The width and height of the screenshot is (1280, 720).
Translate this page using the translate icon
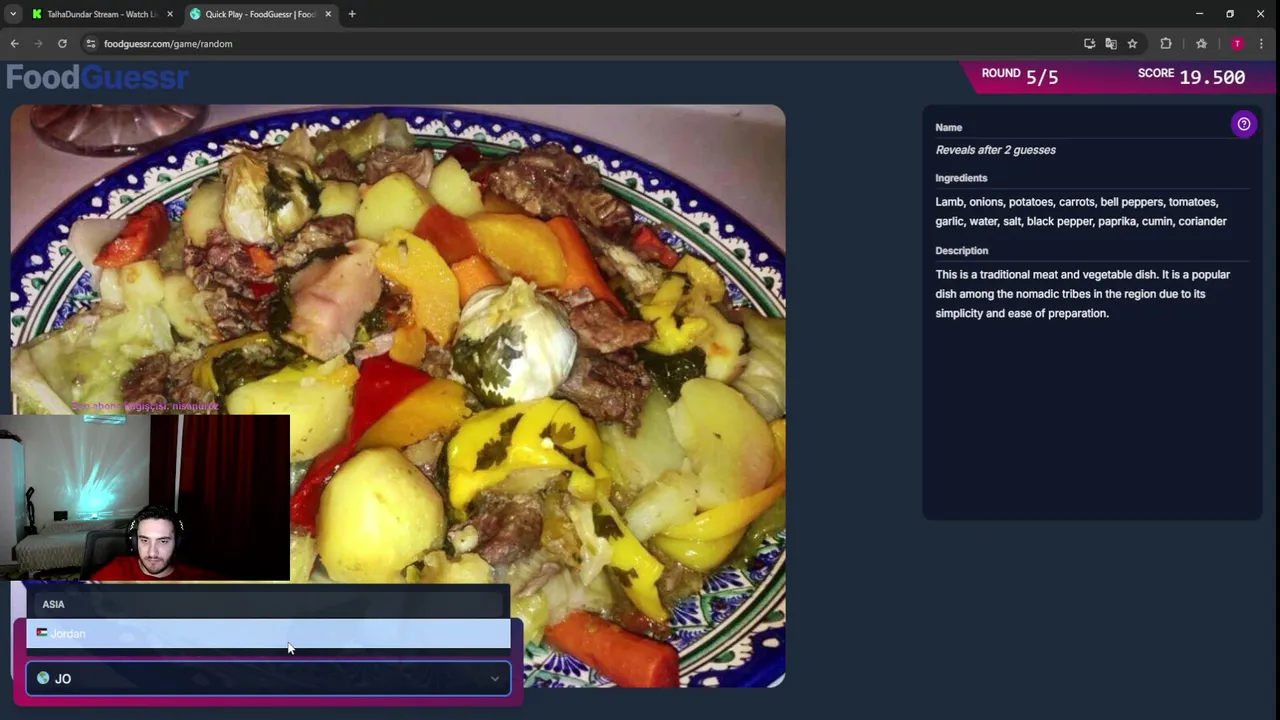click(1110, 44)
